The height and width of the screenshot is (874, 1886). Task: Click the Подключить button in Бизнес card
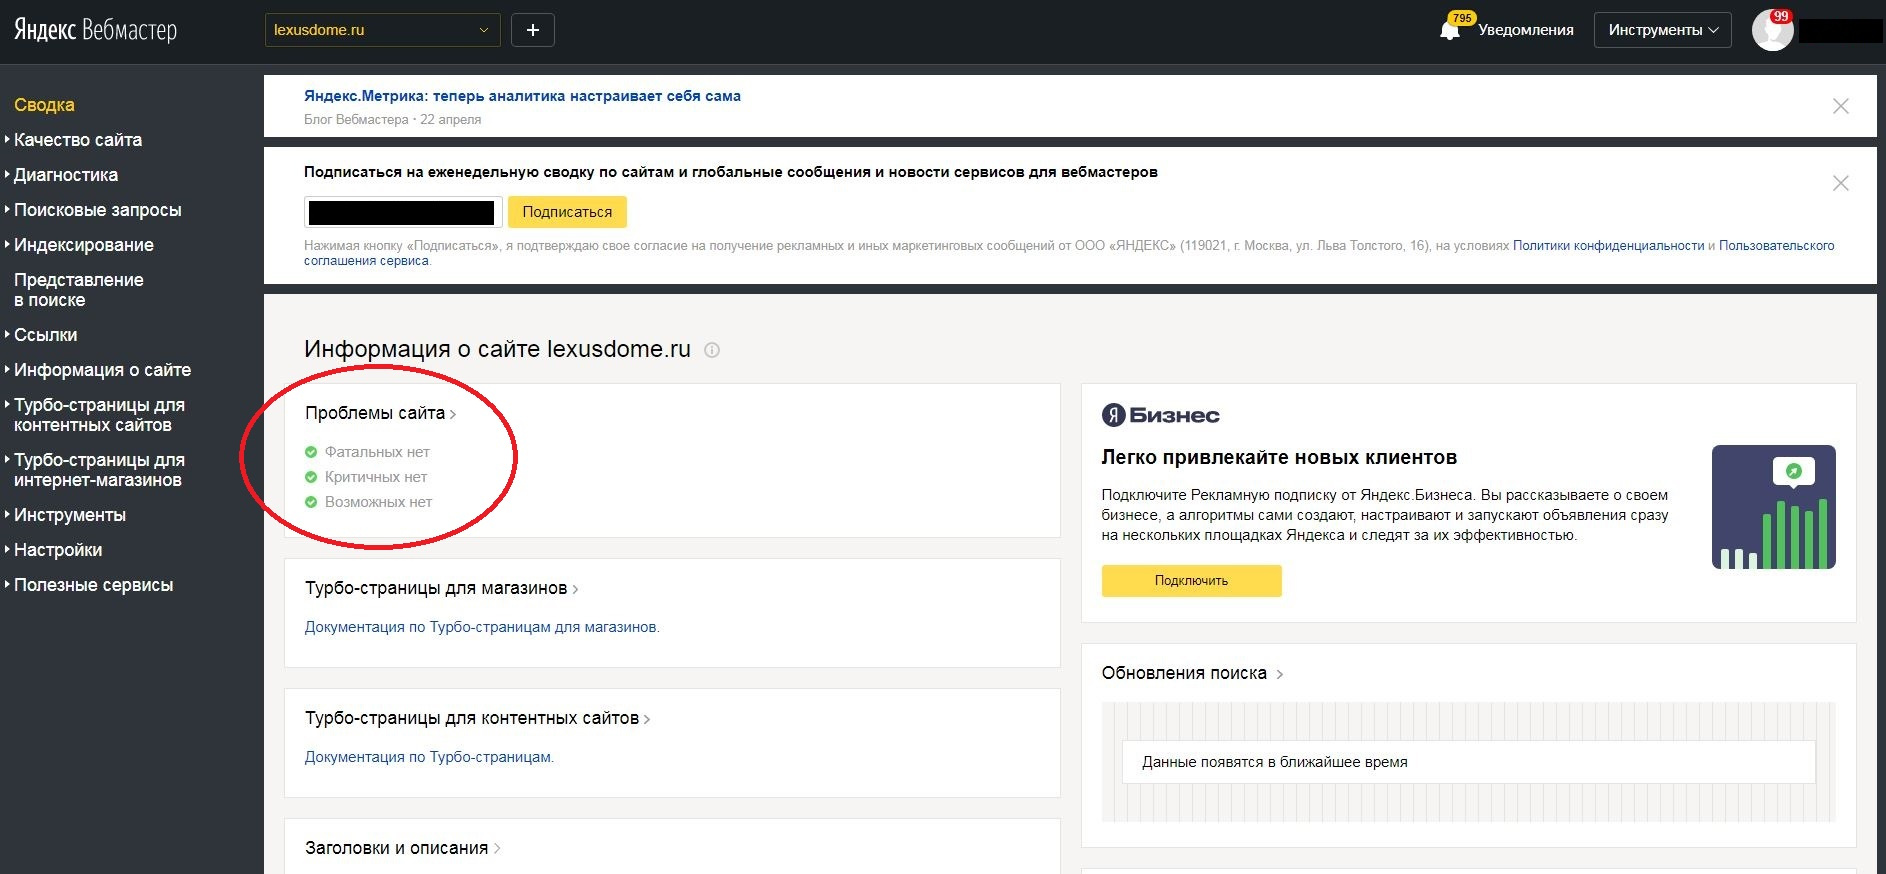point(1191,581)
